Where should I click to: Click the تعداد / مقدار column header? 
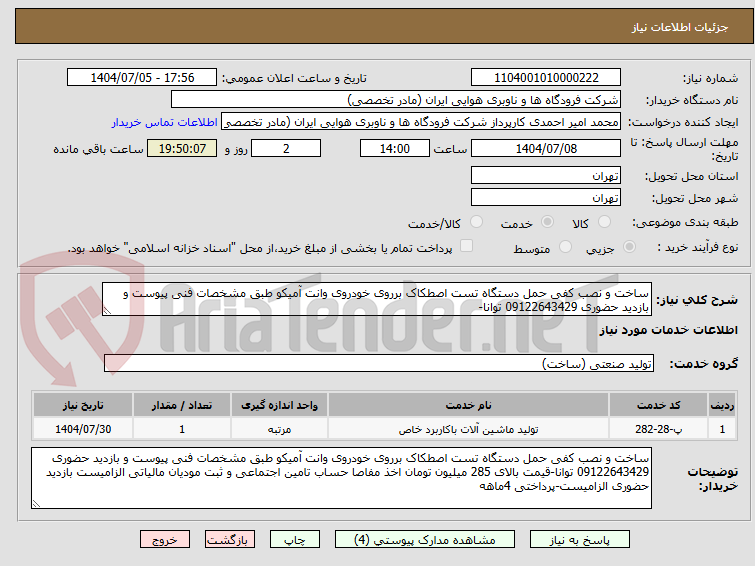pos(182,405)
